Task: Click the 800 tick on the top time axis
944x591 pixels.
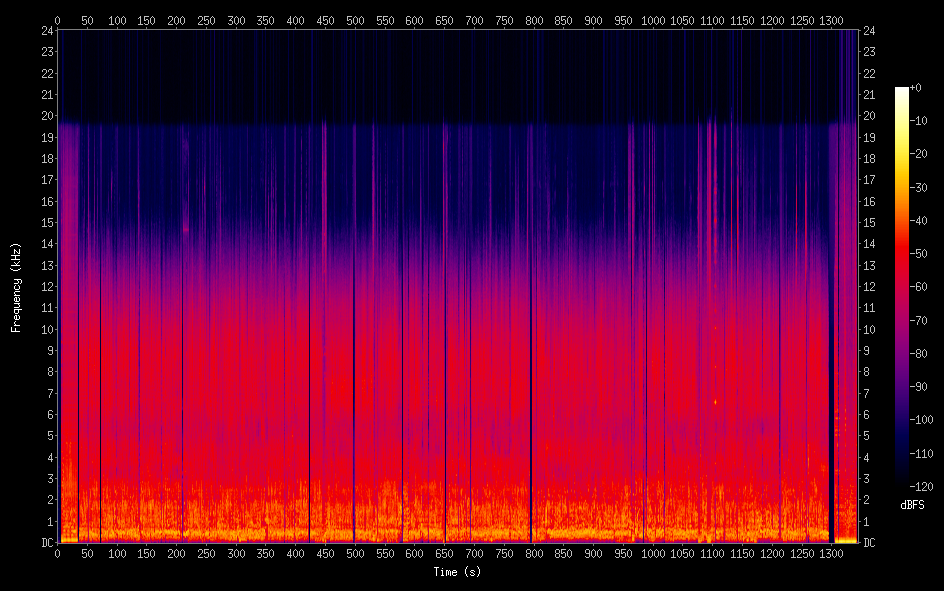Action: pyautogui.click(x=534, y=19)
